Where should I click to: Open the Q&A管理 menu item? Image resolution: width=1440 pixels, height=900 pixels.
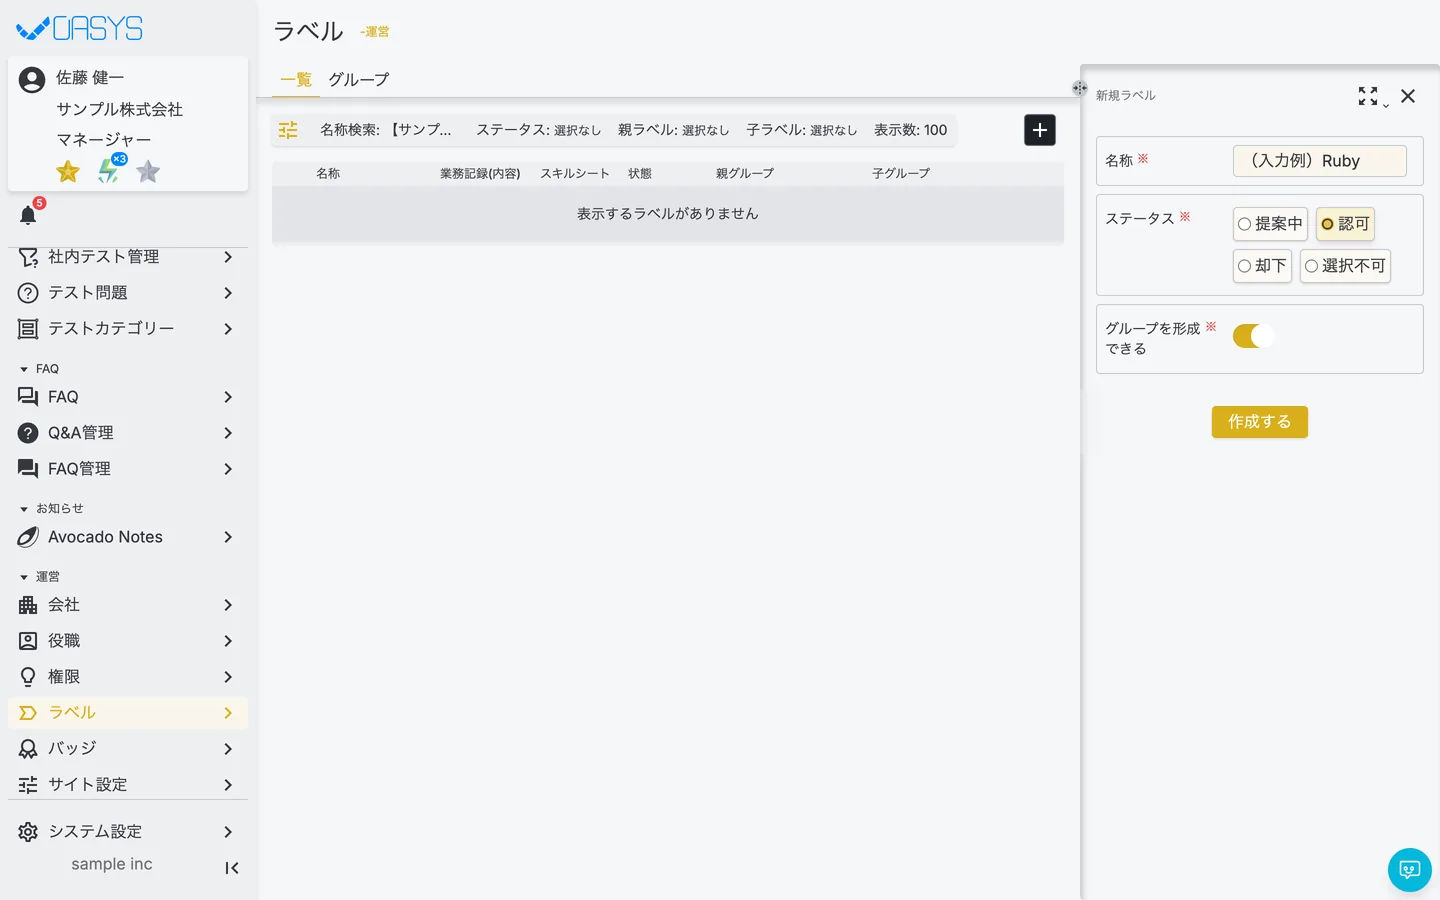(128, 433)
